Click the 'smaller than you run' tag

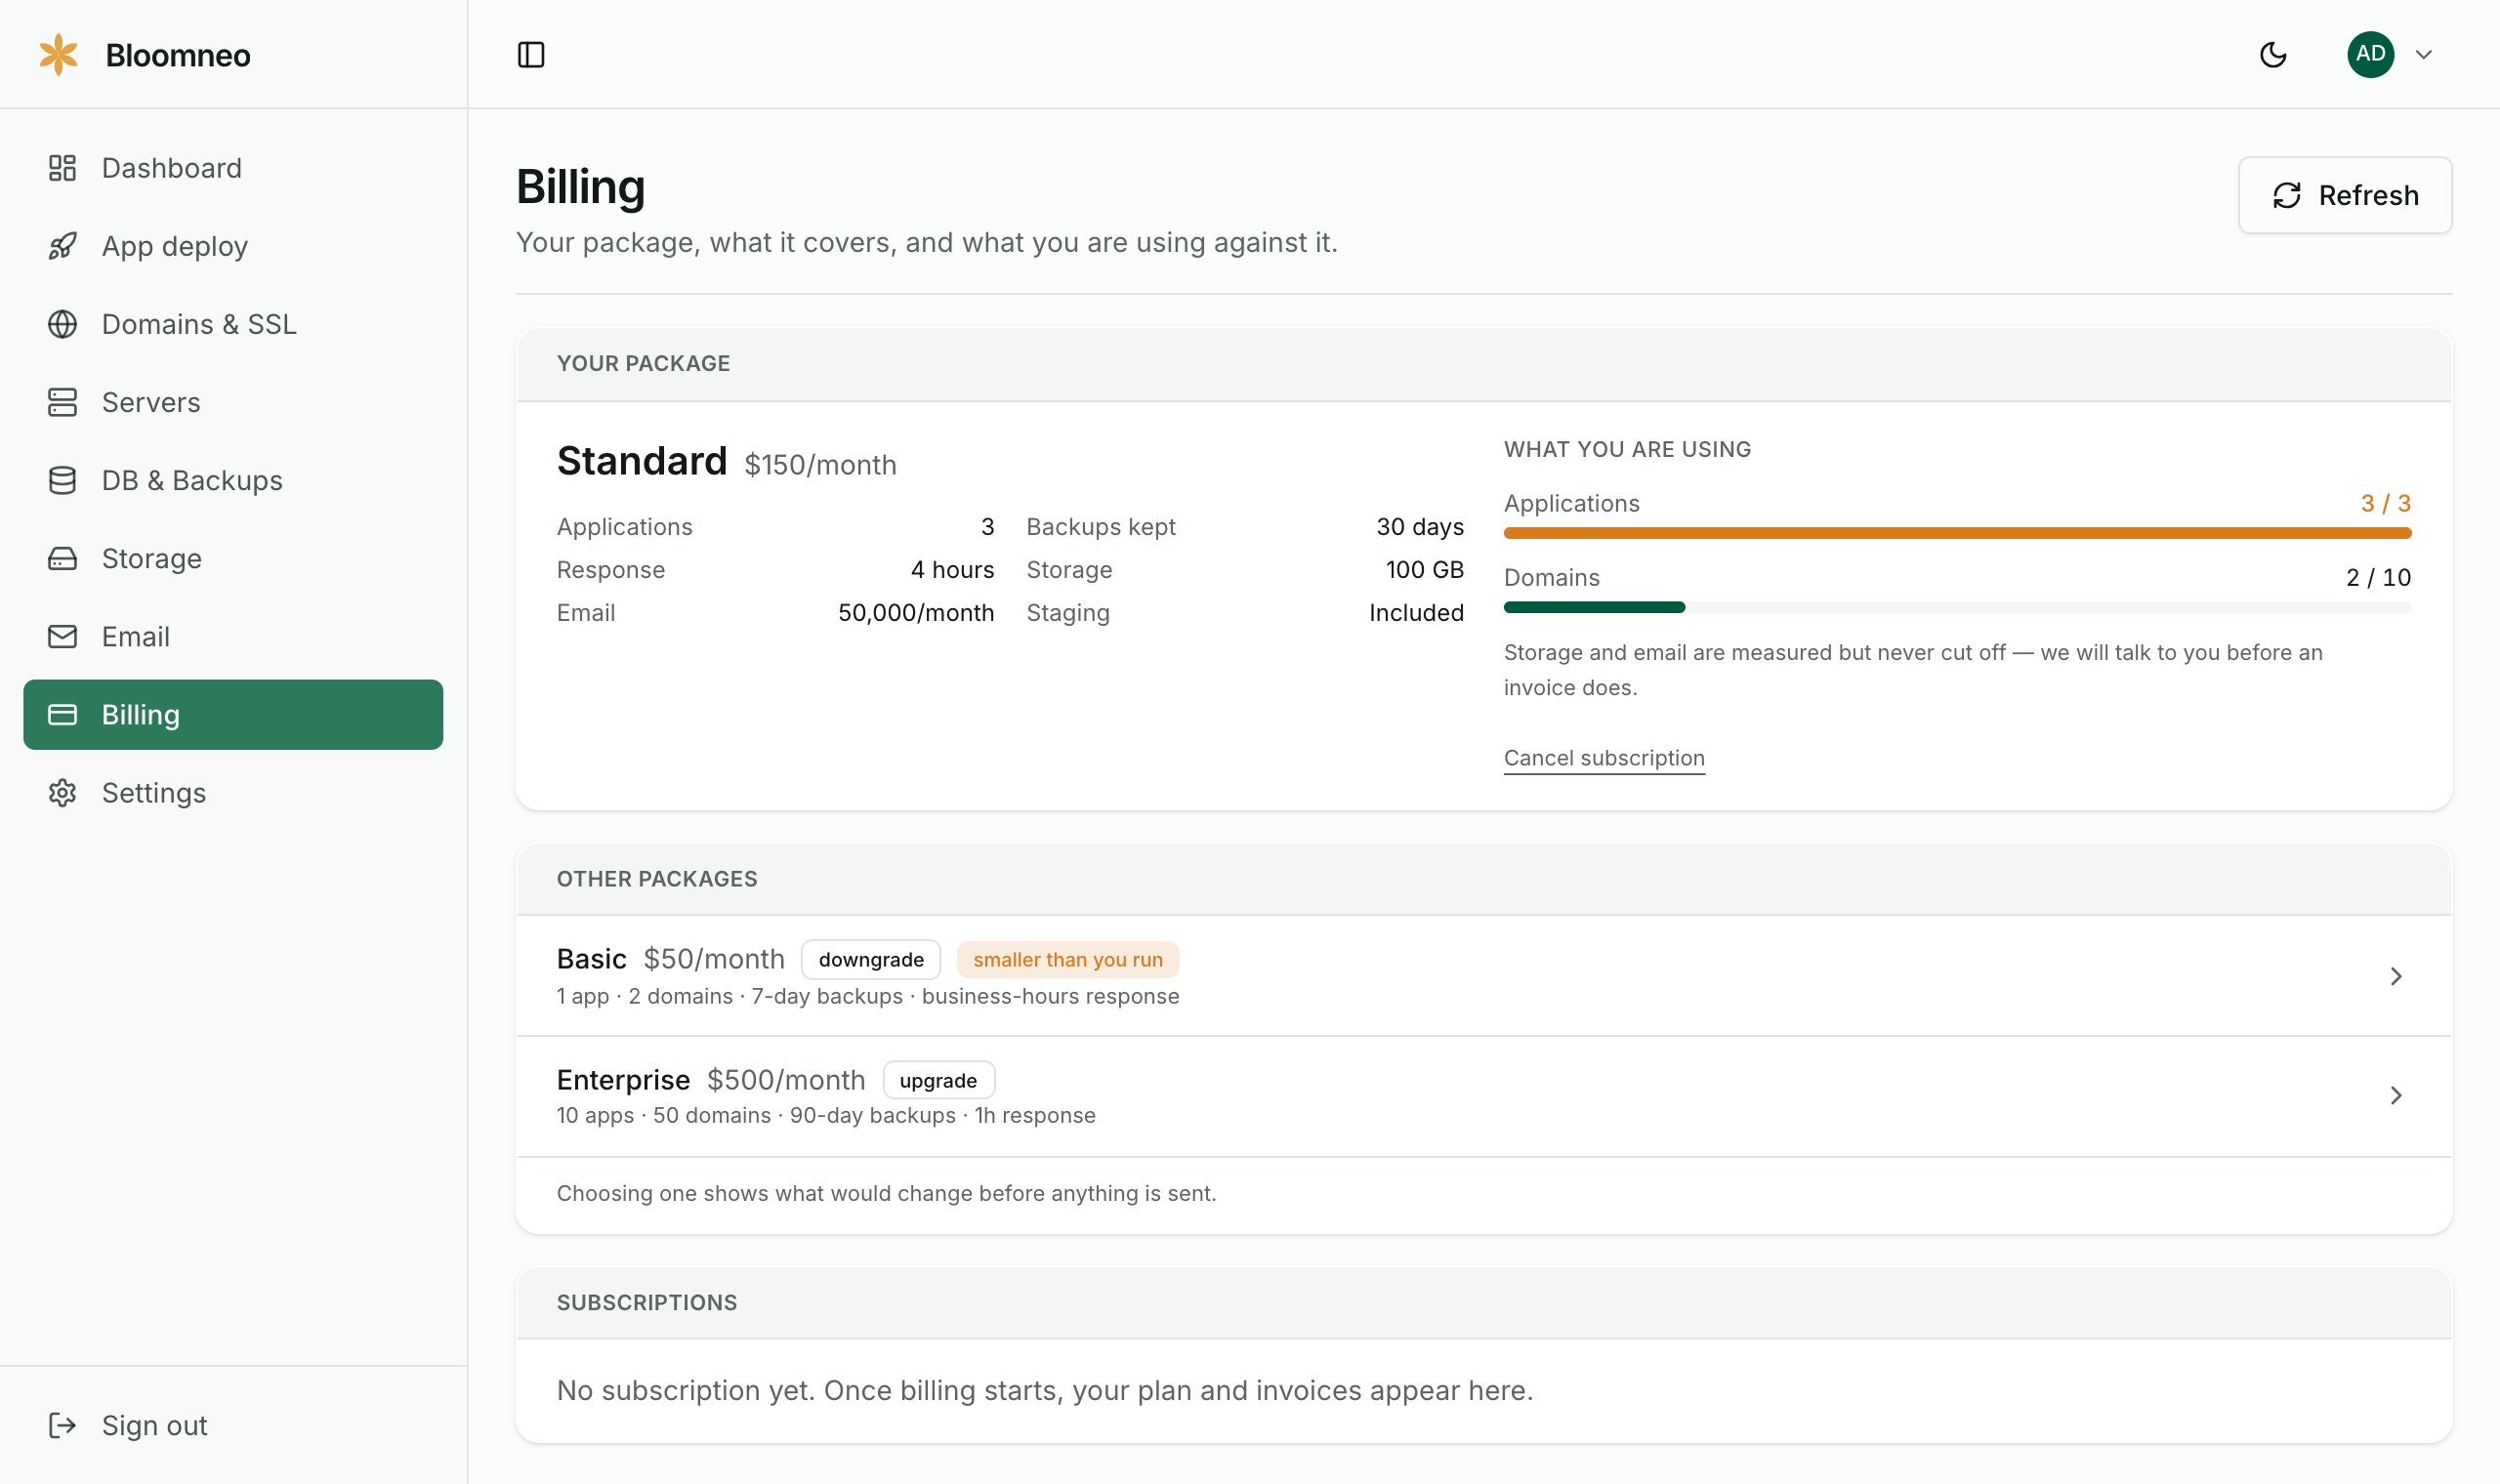point(1067,959)
